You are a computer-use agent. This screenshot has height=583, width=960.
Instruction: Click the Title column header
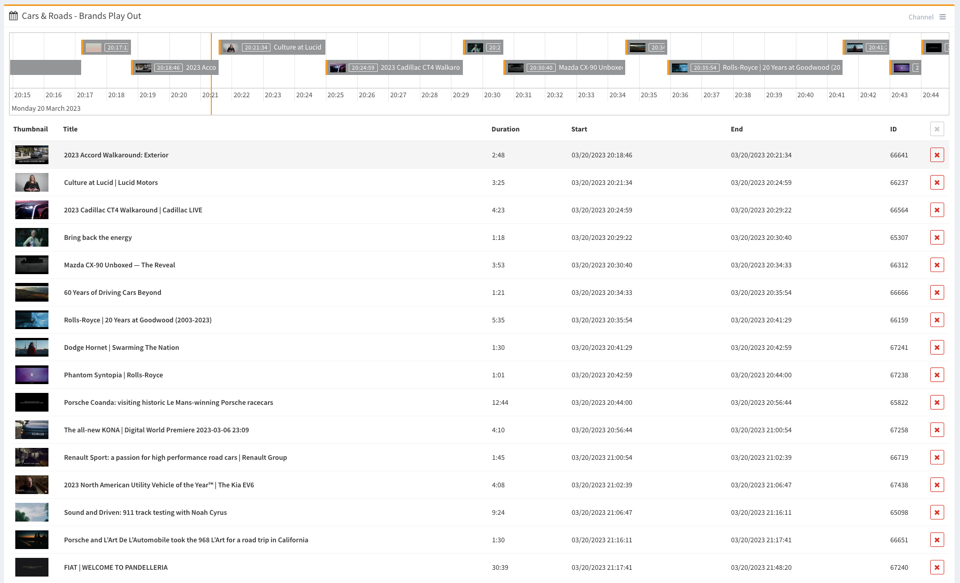click(x=70, y=129)
